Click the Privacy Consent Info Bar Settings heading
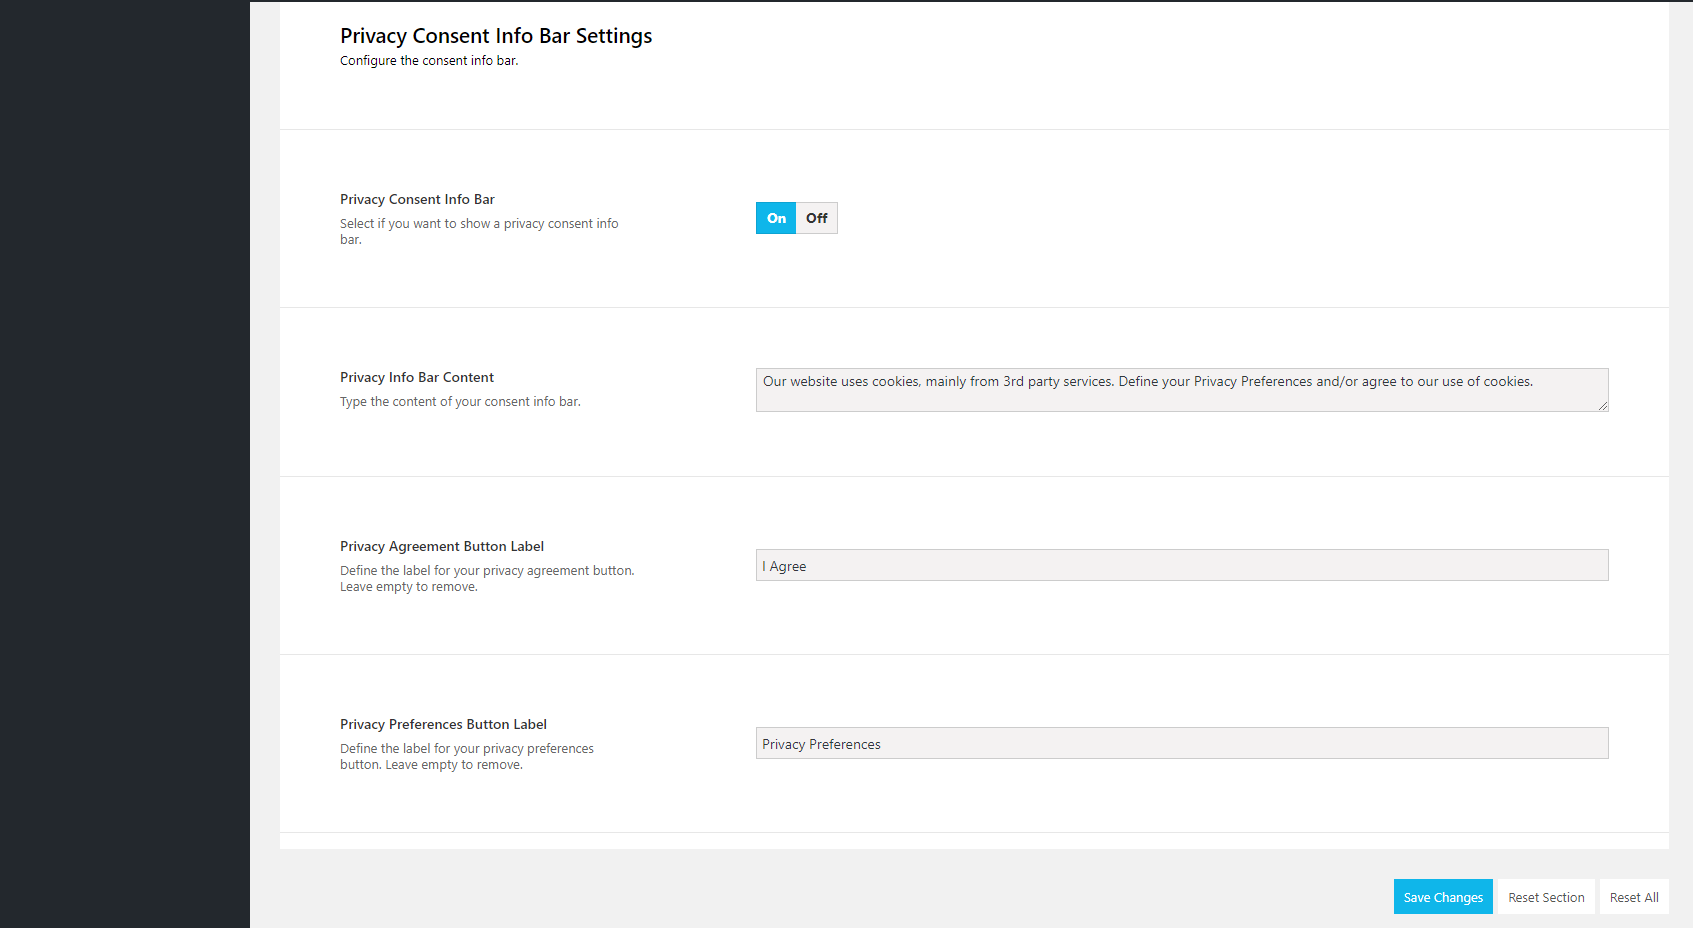Viewport: 1693px width, 928px height. click(495, 36)
